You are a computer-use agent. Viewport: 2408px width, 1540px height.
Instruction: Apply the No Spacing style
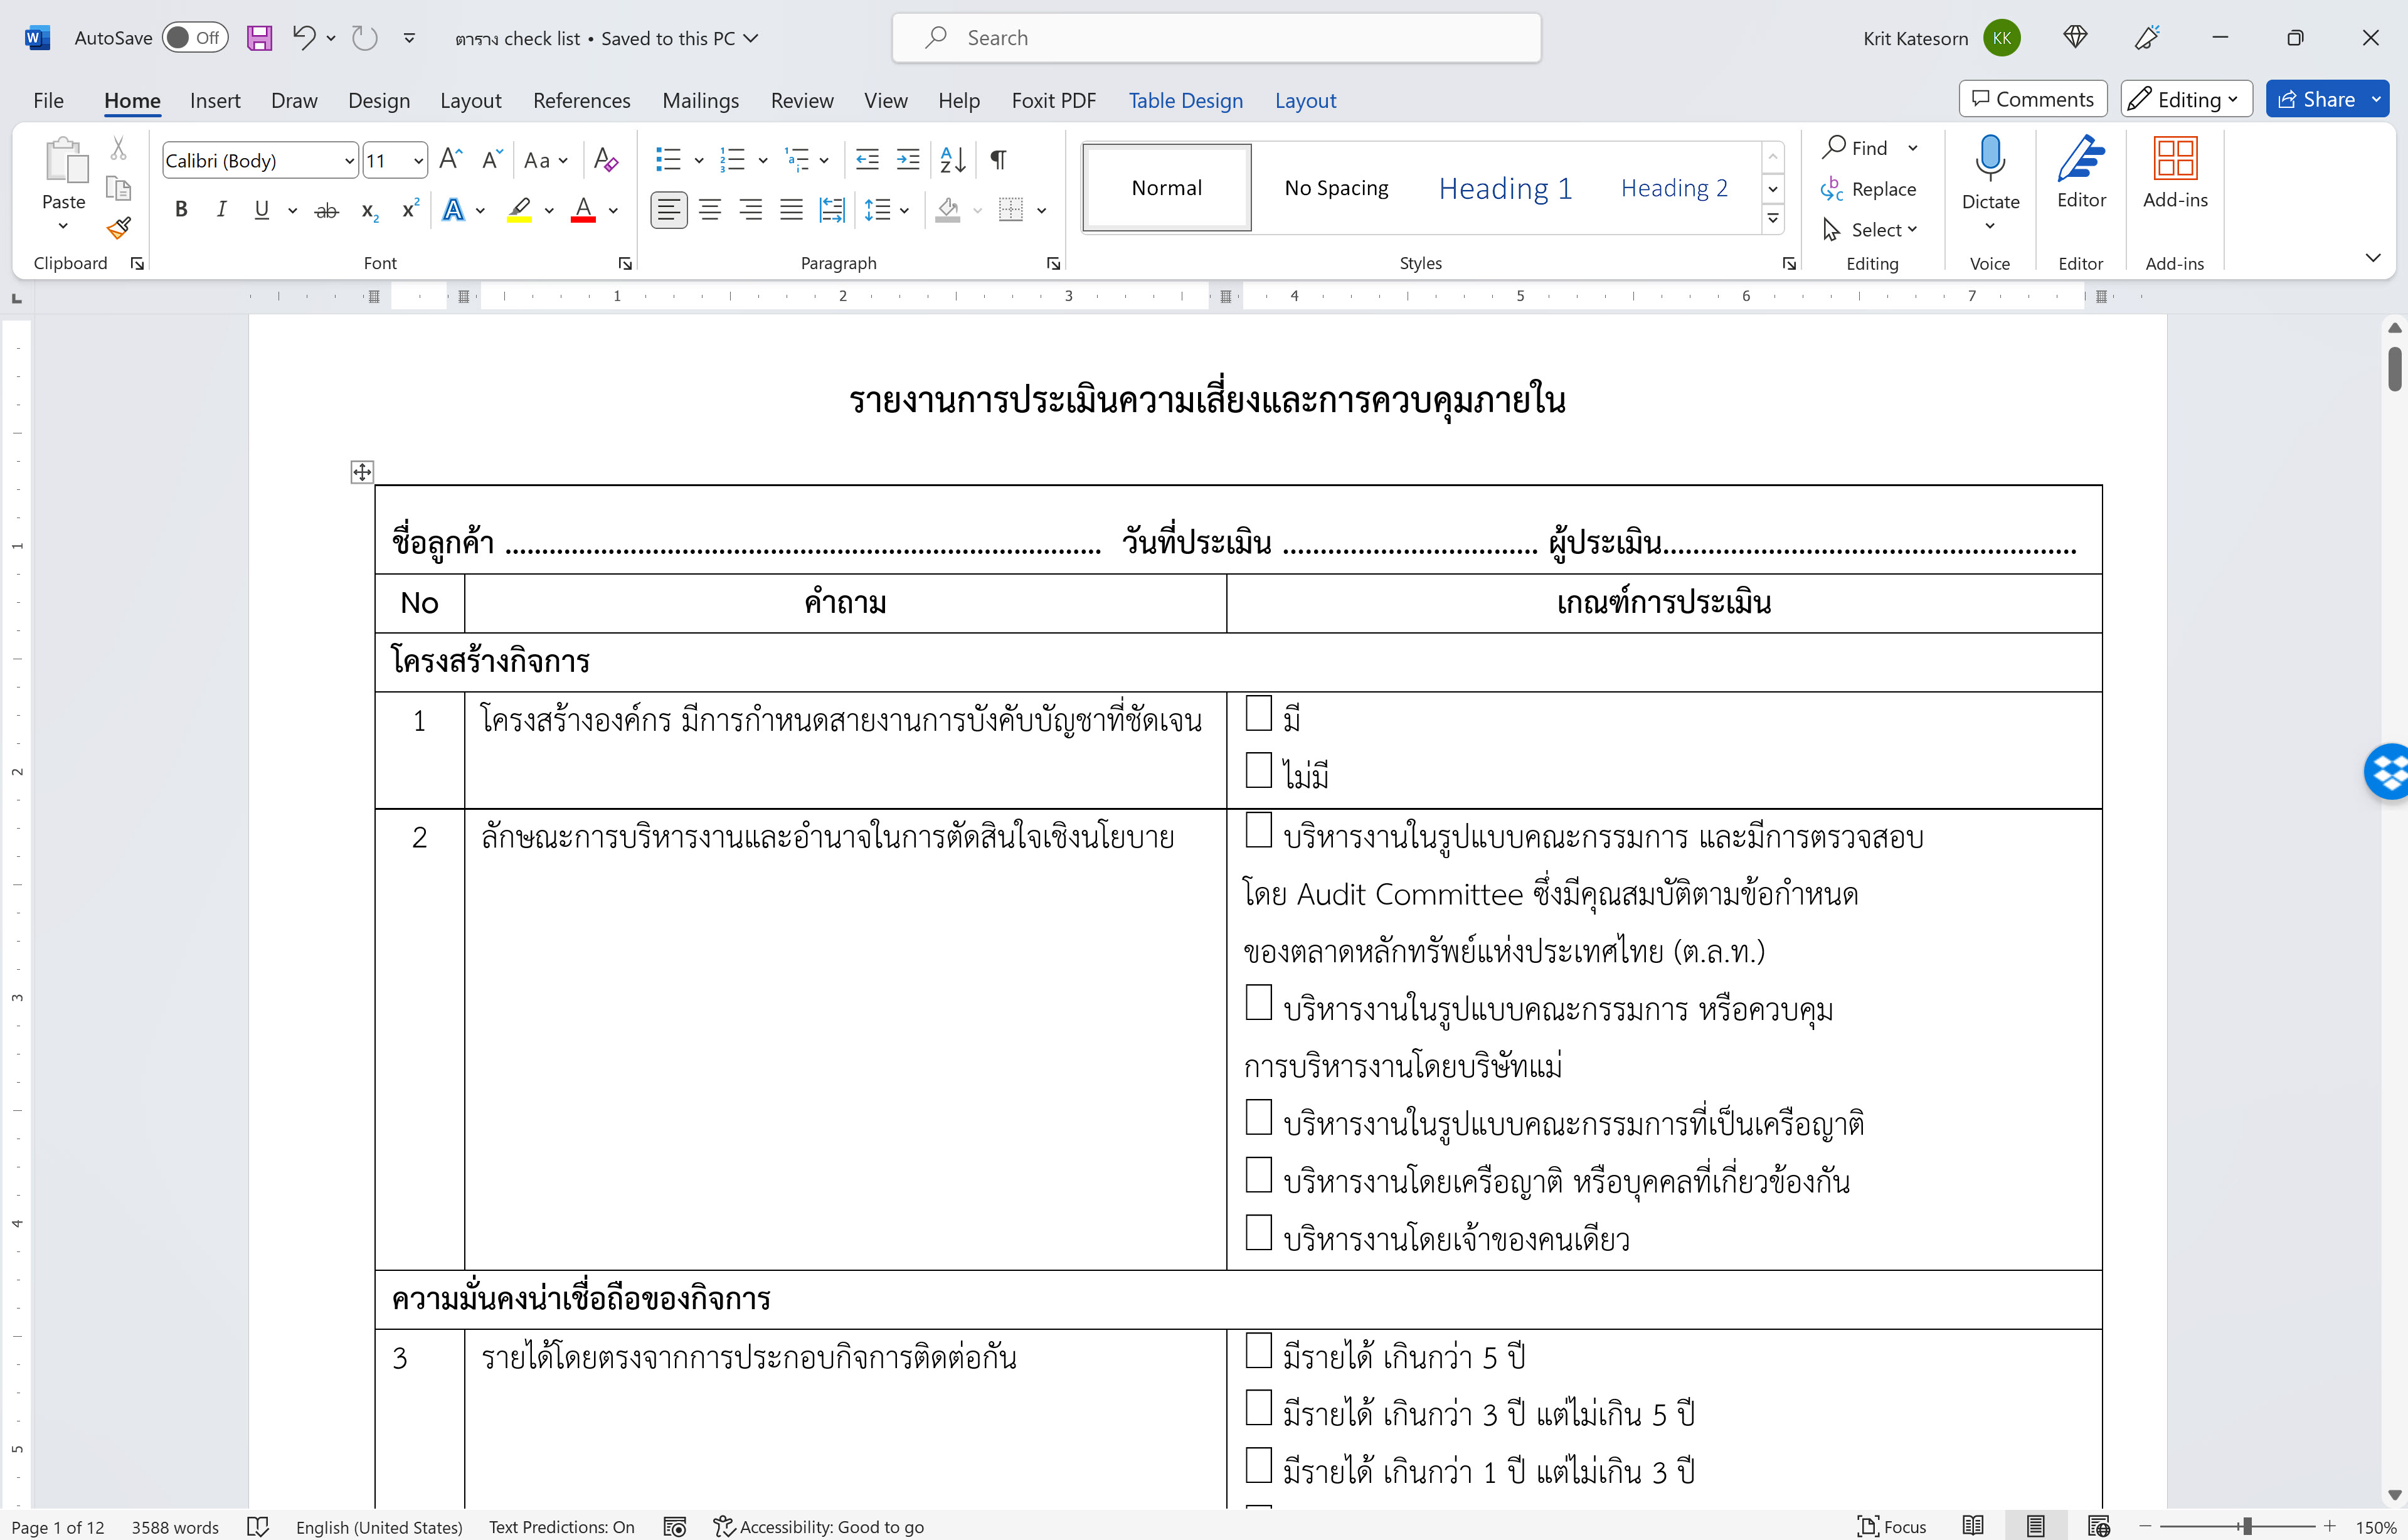1336,188
